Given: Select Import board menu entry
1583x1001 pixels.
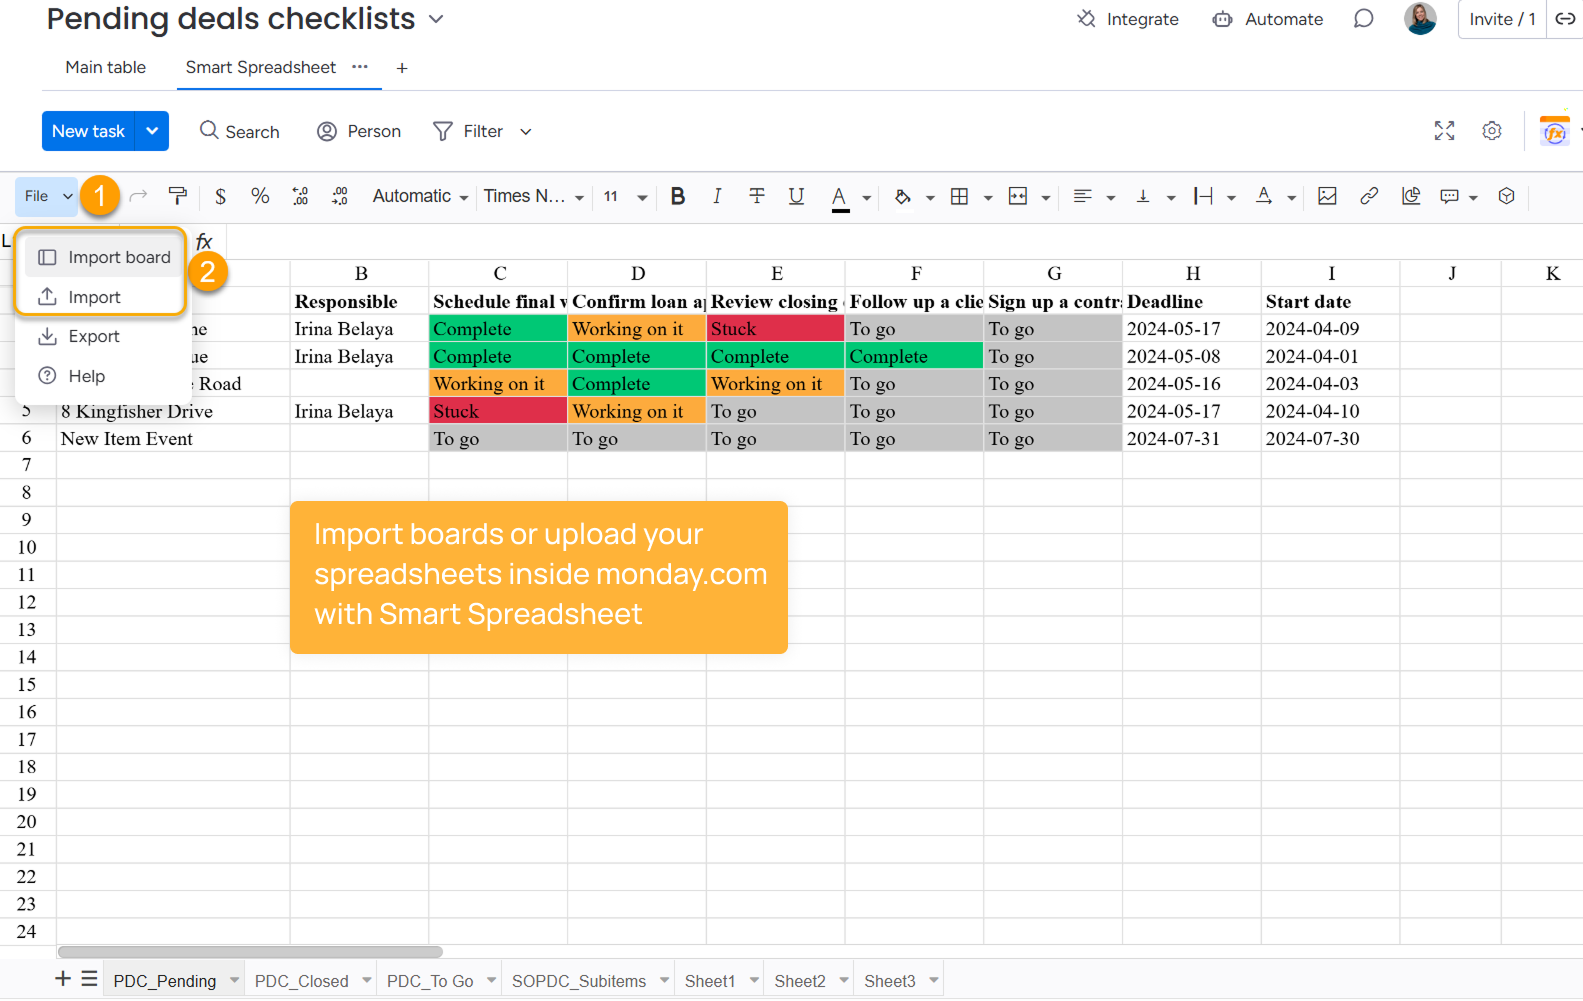Looking at the screenshot, I should (103, 257).
